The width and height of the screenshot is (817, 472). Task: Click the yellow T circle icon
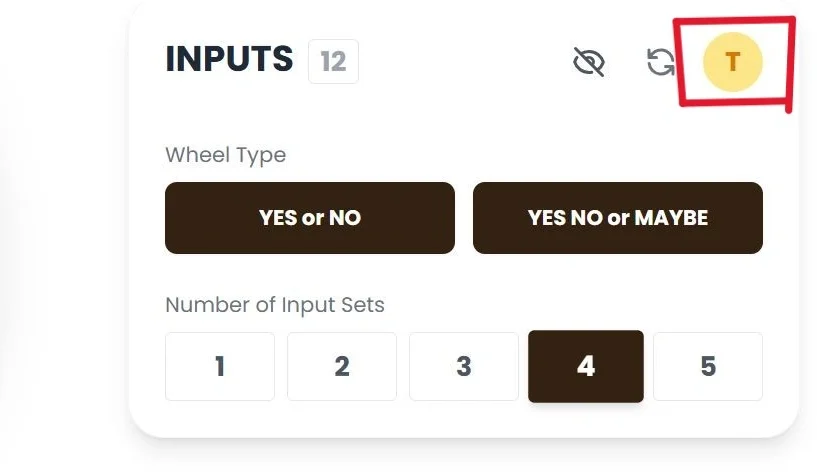(x=732, y=62)
